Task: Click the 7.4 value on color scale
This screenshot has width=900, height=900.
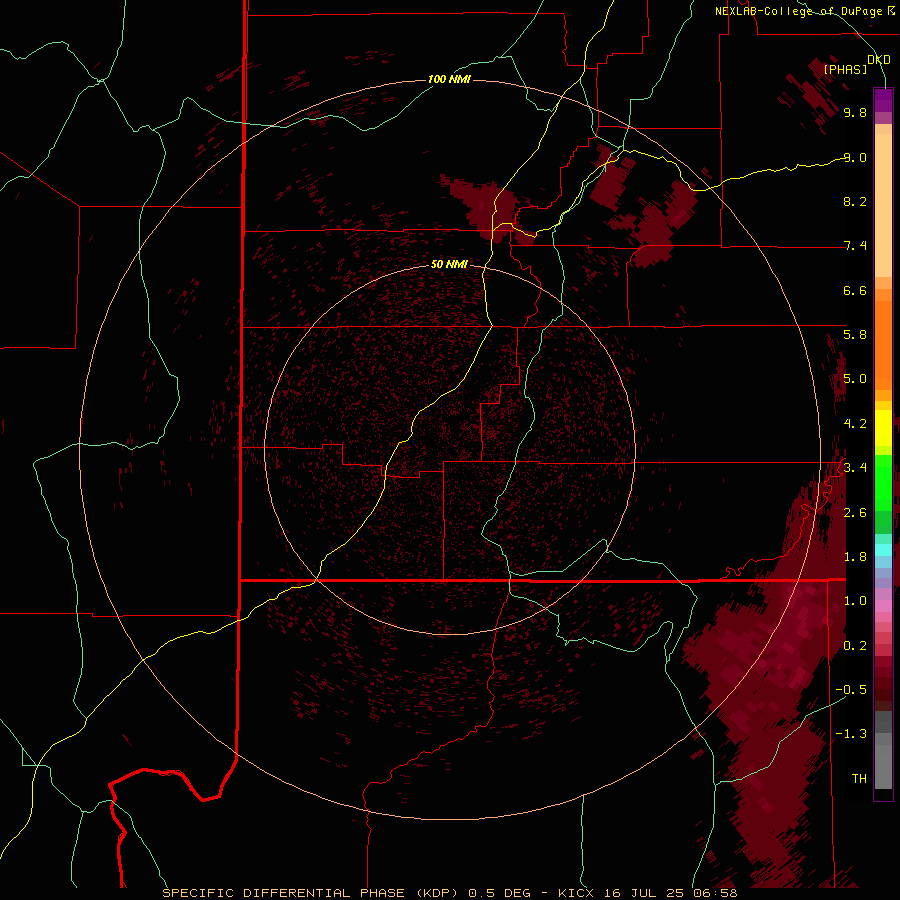Action: [855, 246]
